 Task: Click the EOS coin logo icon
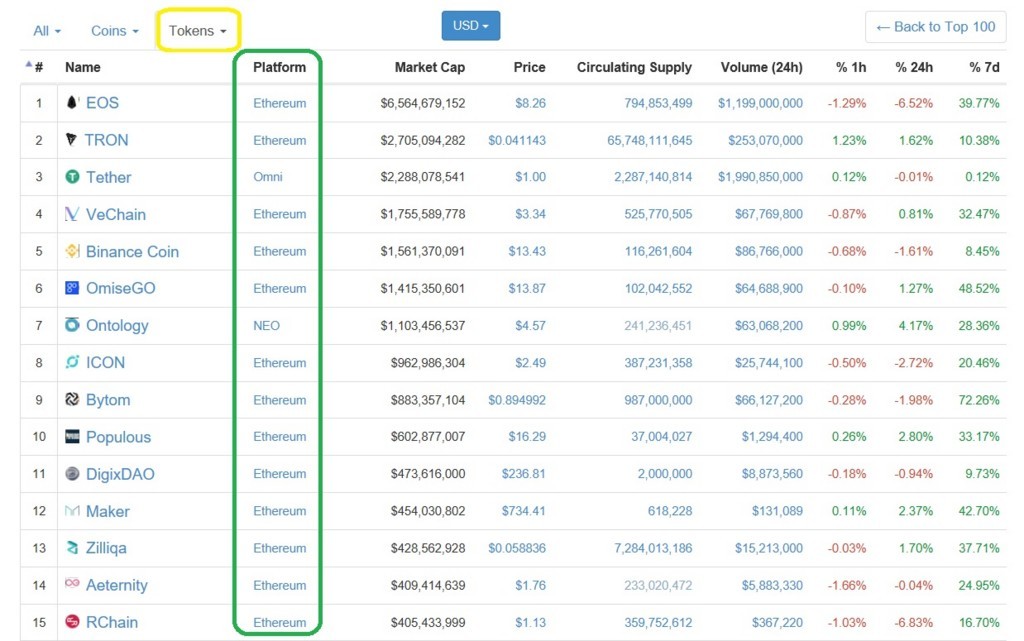(72, 102)
